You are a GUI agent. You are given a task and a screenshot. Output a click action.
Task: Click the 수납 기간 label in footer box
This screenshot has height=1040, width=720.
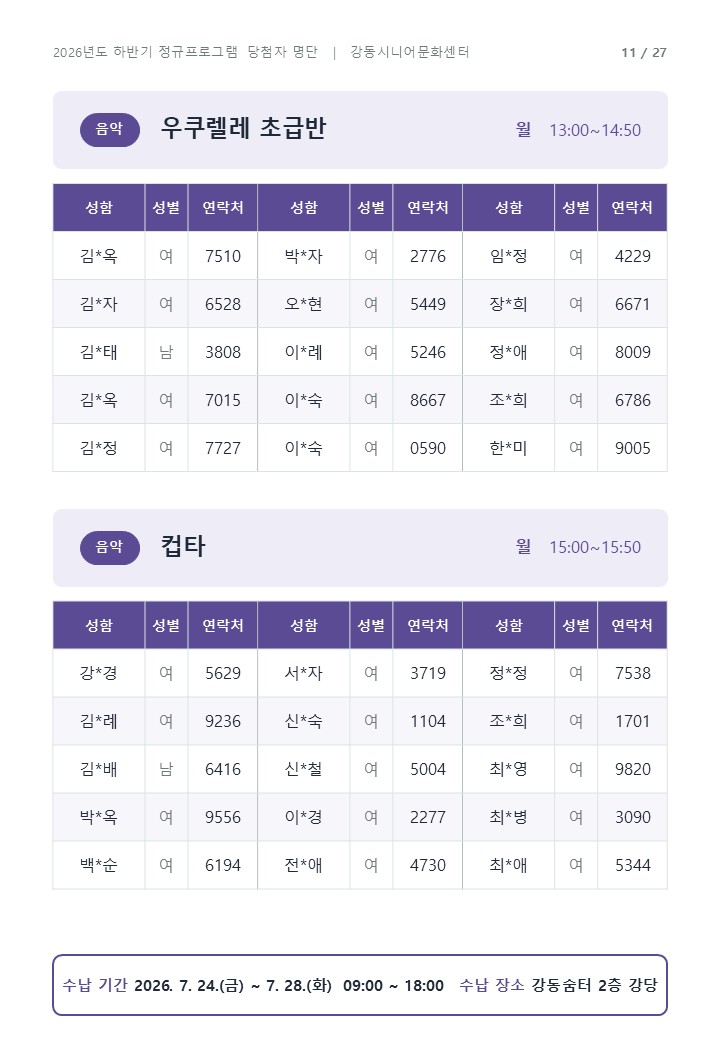tap(95, 985)
